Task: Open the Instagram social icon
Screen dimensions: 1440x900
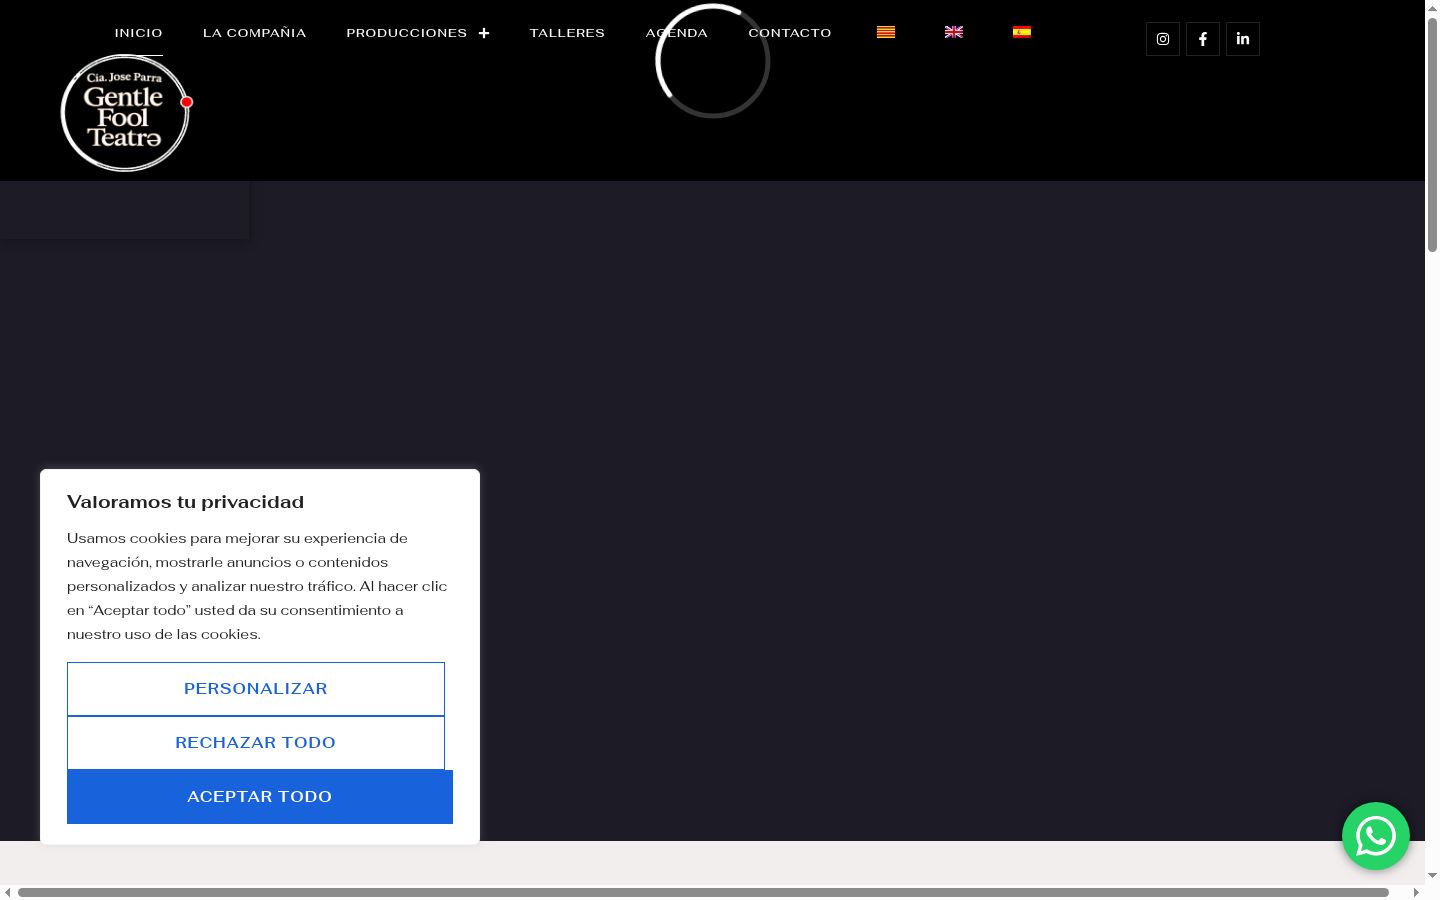Action: [x=1163, y=39]
